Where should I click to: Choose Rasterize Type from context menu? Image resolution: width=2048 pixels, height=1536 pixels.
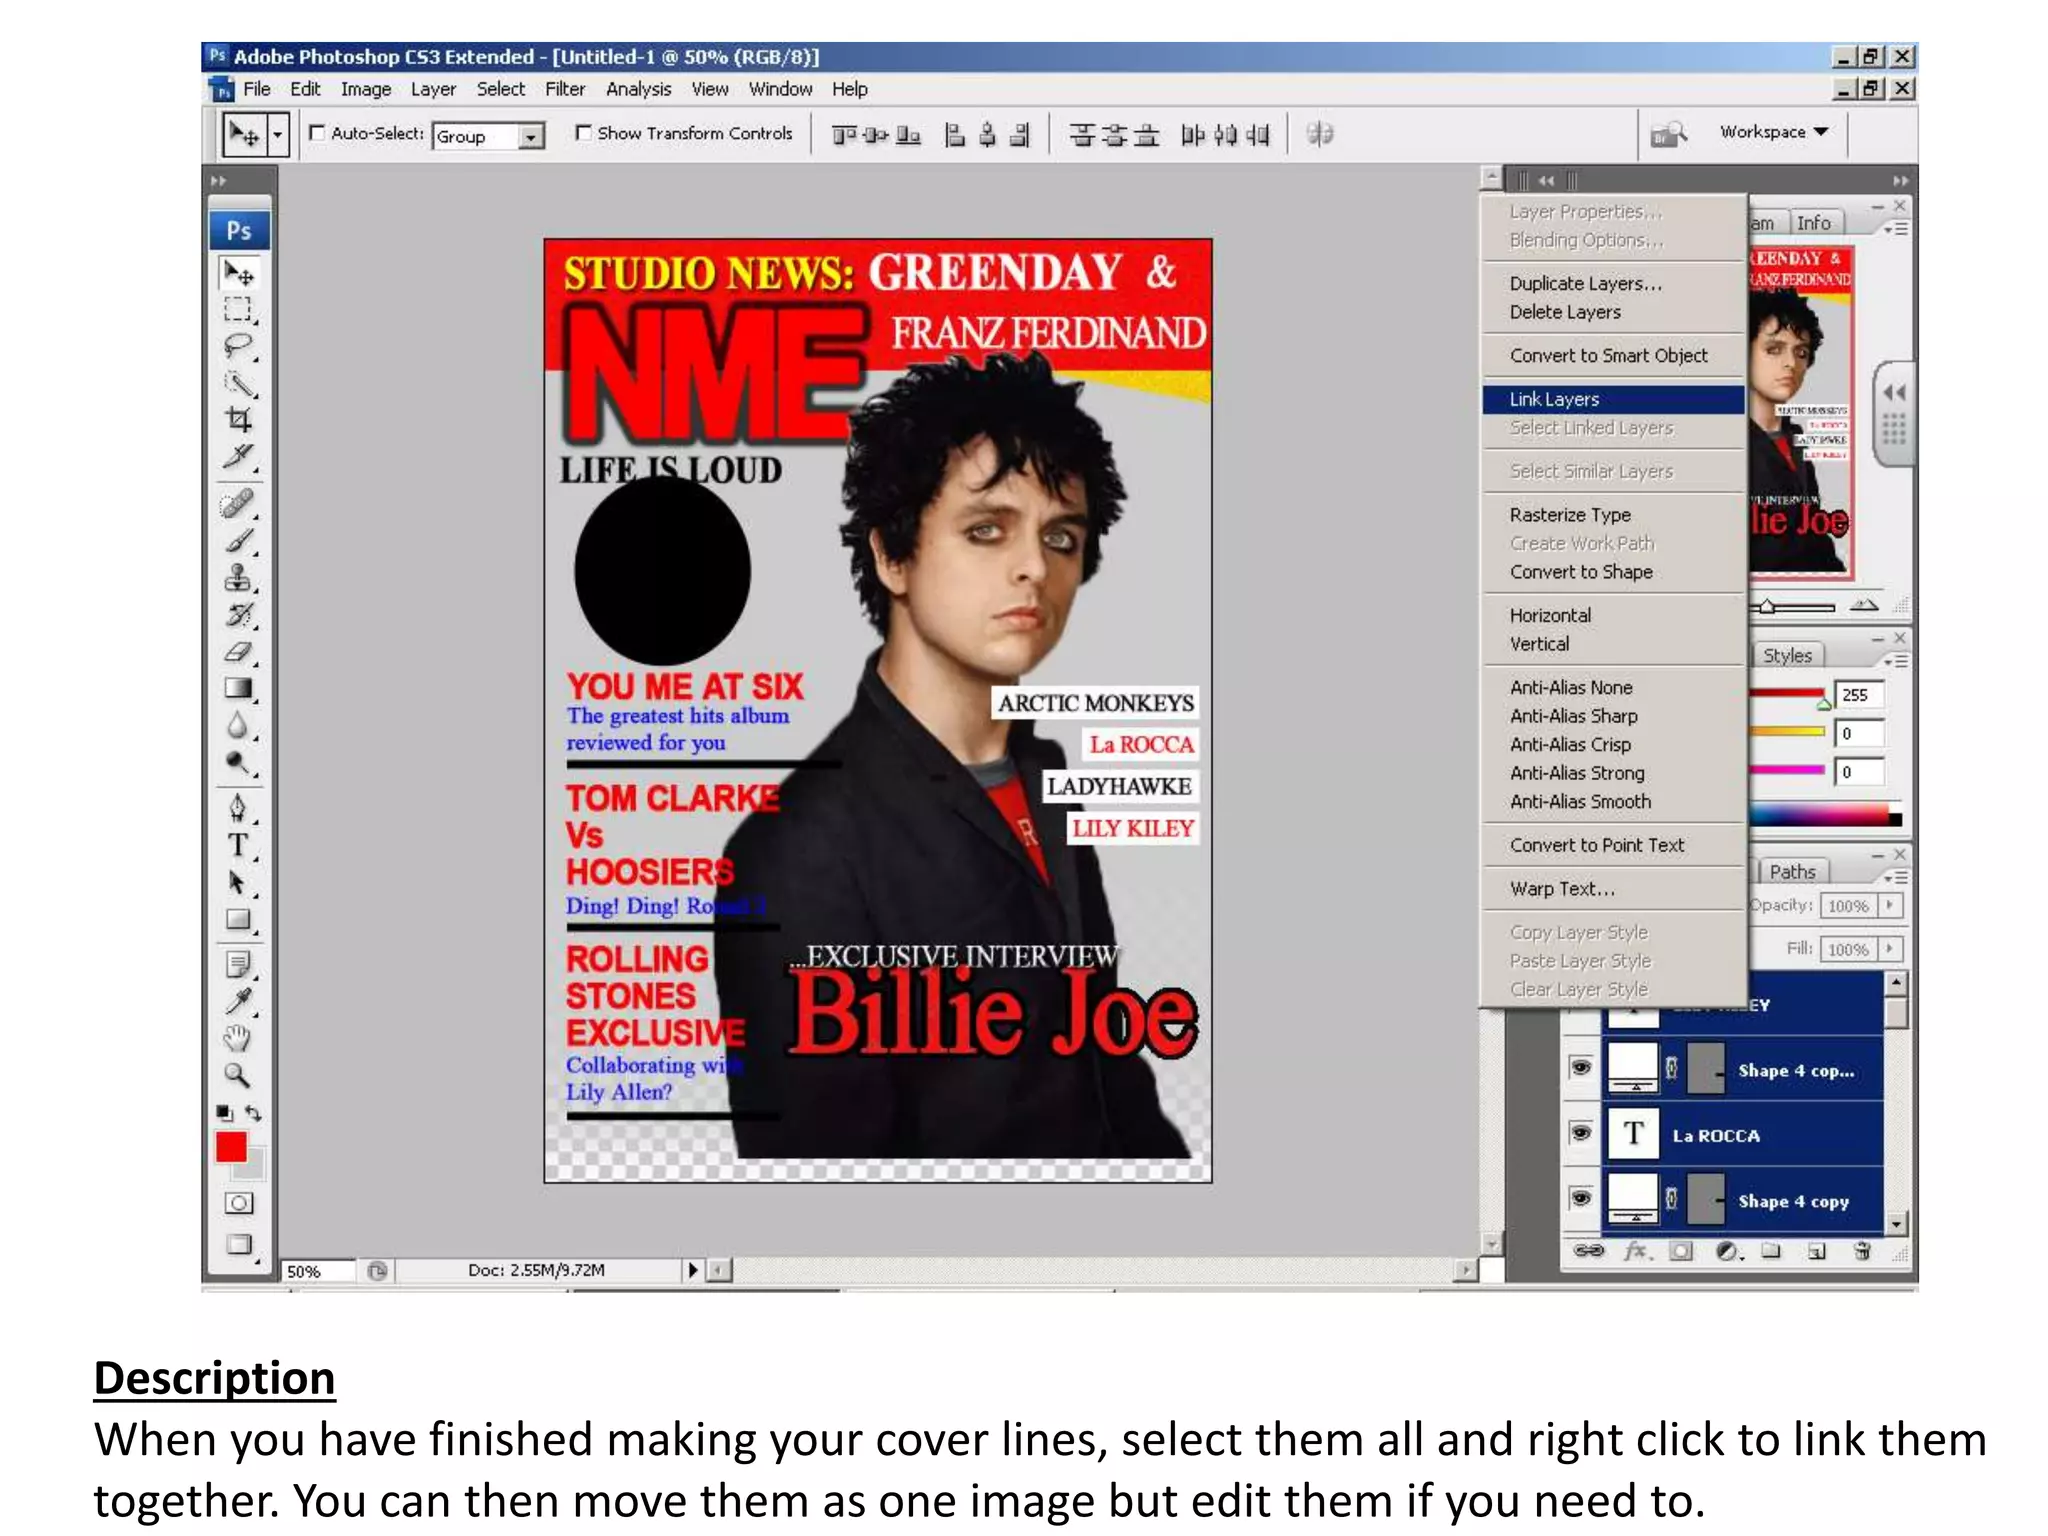1613,514
